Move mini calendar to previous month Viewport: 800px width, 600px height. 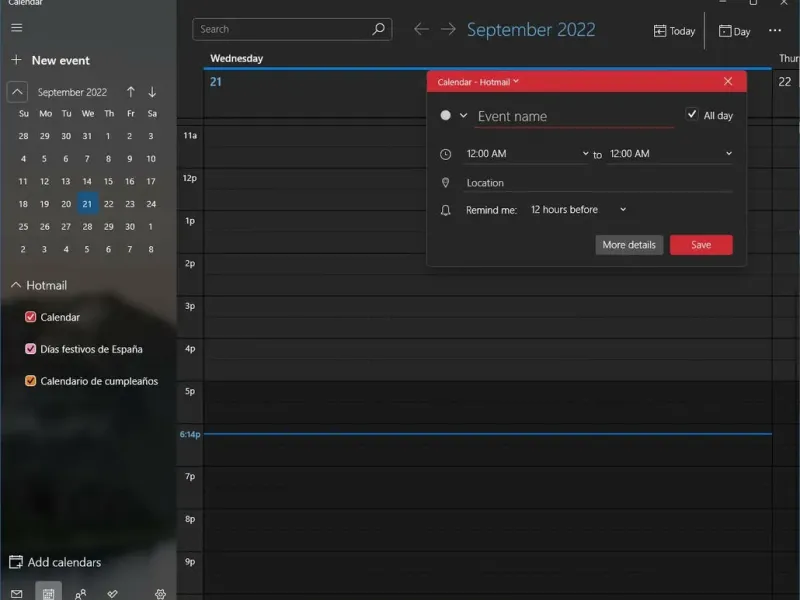point(131,92)
